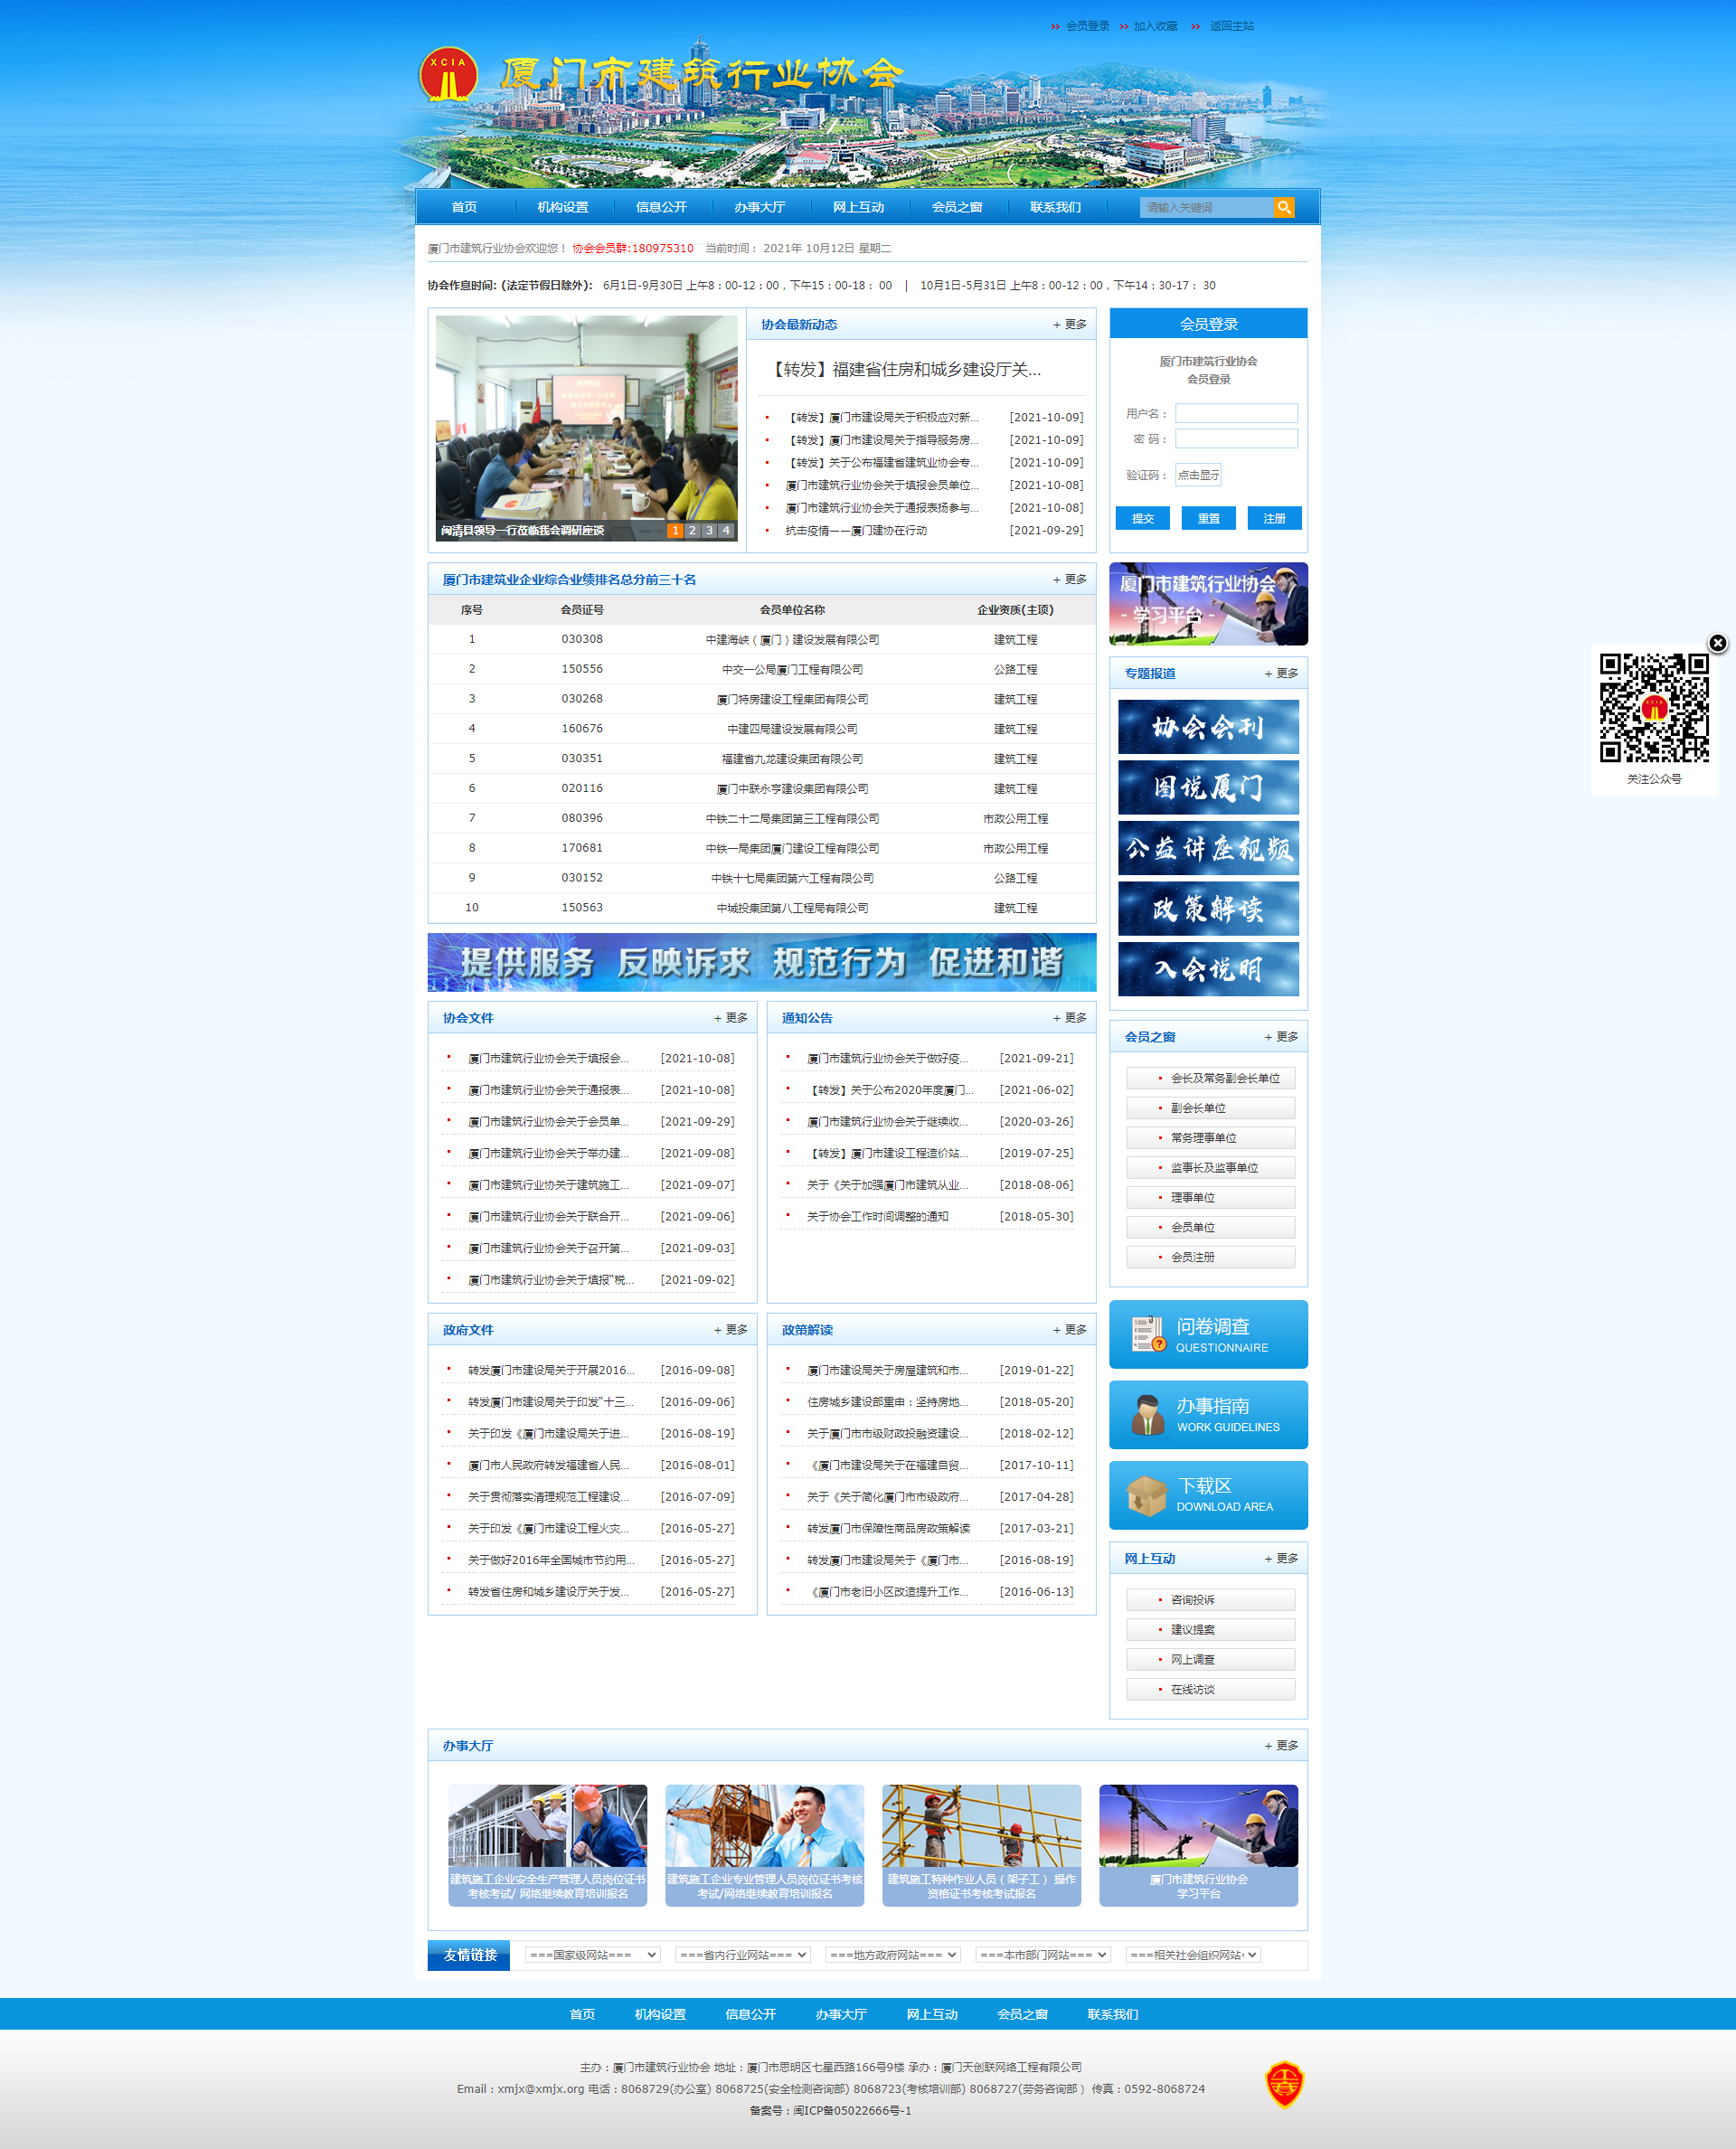Open 转发厦门市保障性商品房政策解读 article
The width and height of the screenshot is (1736, 2149).
(889, 1528)
